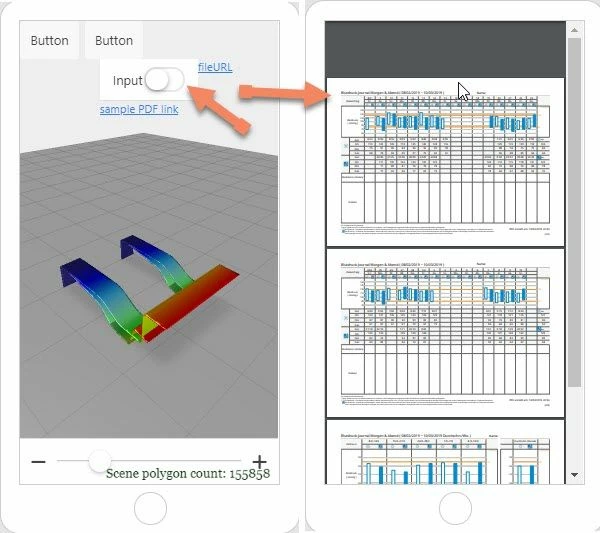The width and height of the screenshot is (600, 533).
Task: Click the first PDF page in the viewer
Action: (x=445, y=162)
